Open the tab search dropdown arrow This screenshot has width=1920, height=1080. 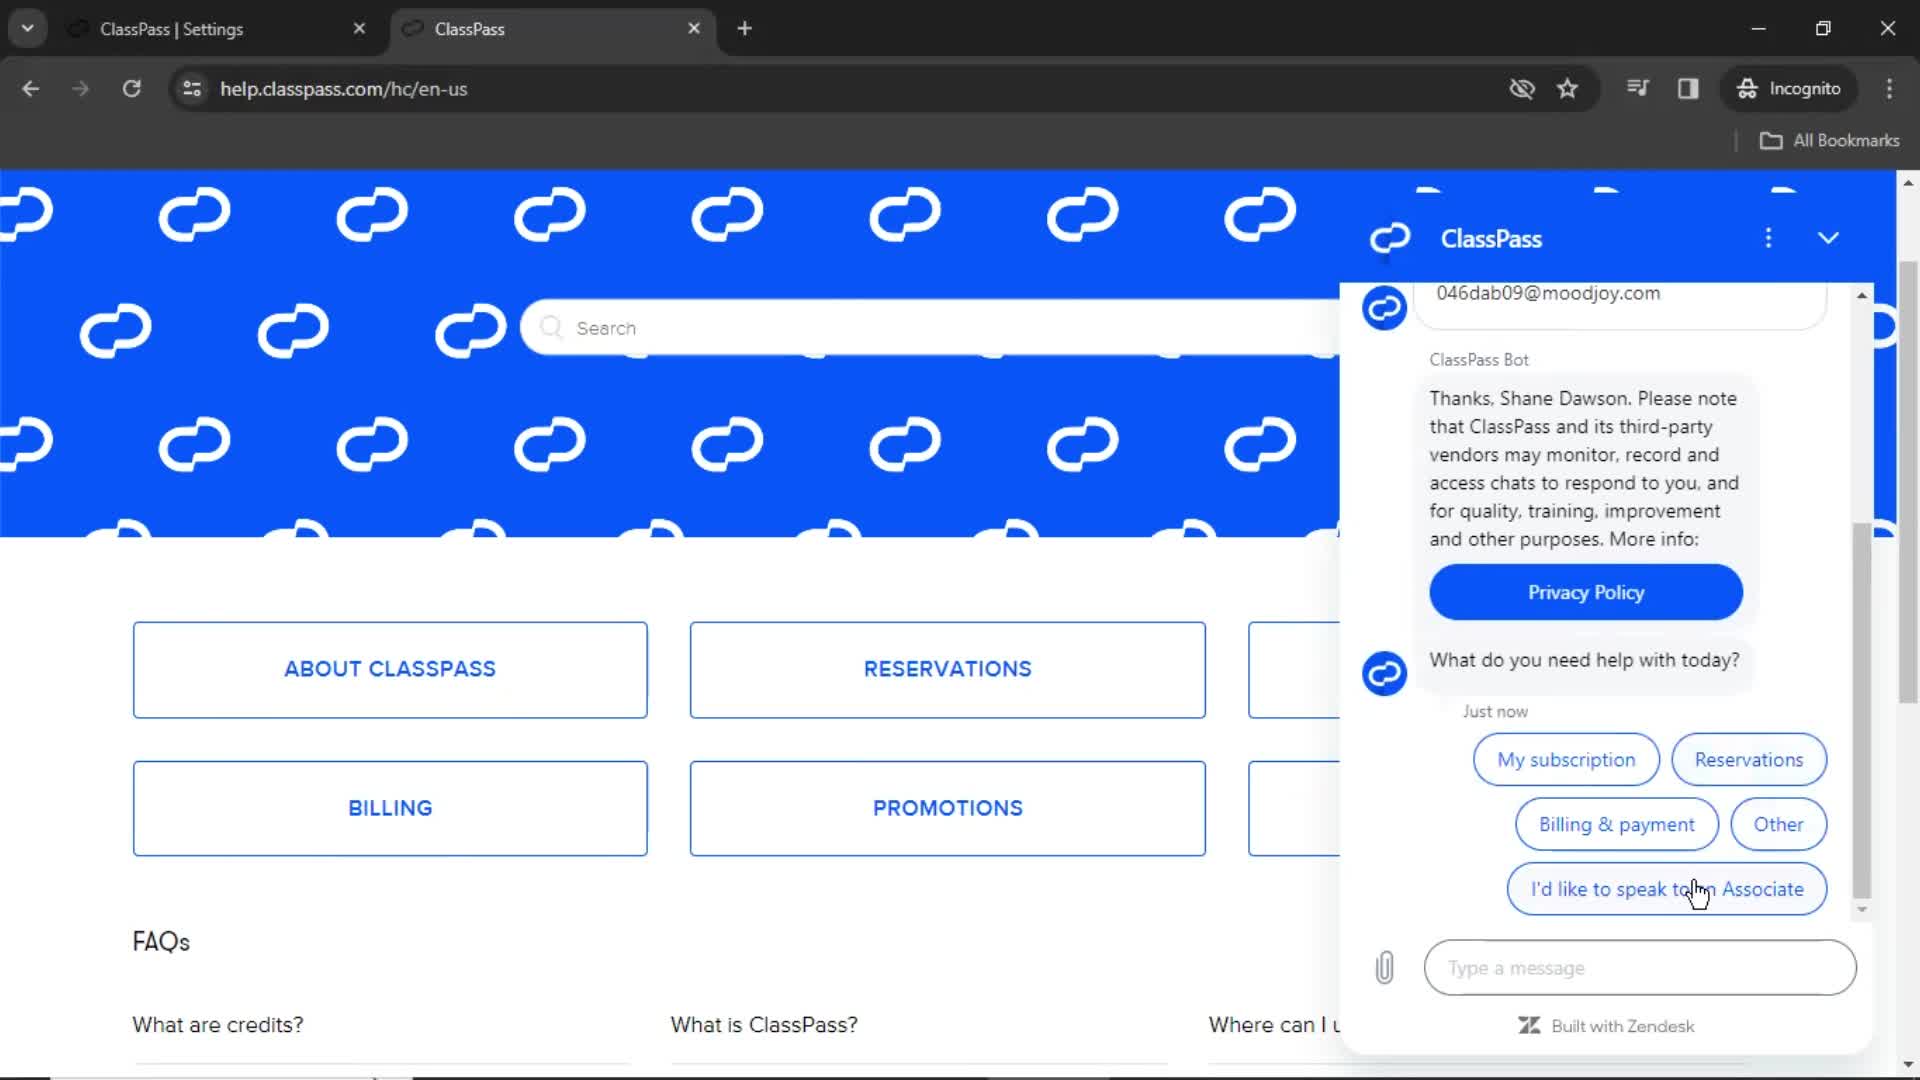[x=28, y=29]
